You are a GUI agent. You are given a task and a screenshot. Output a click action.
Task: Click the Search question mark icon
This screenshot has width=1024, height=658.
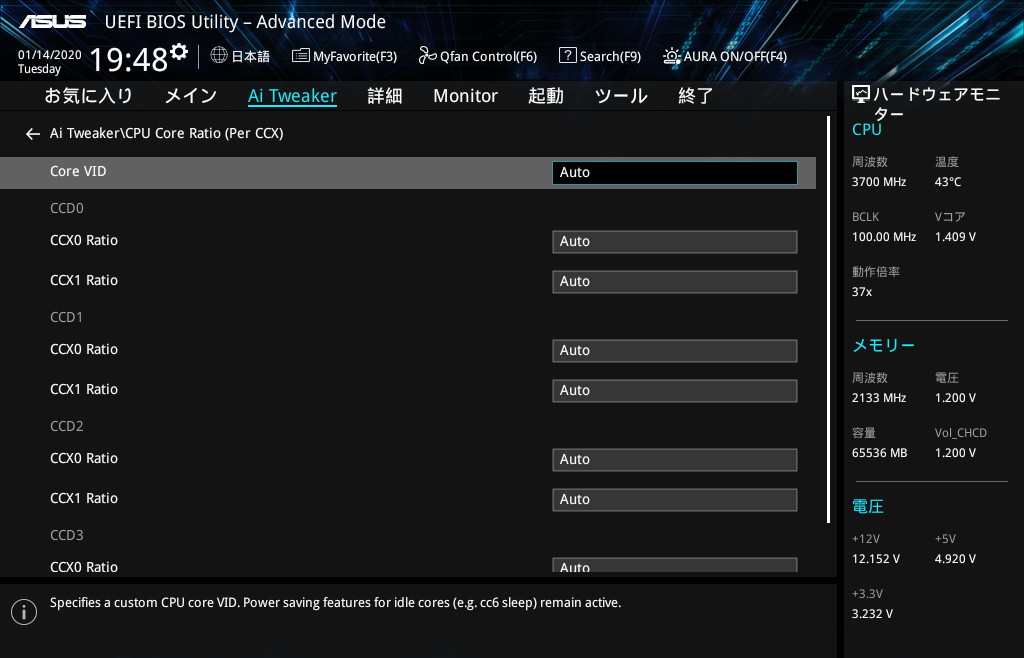[568, 55]
